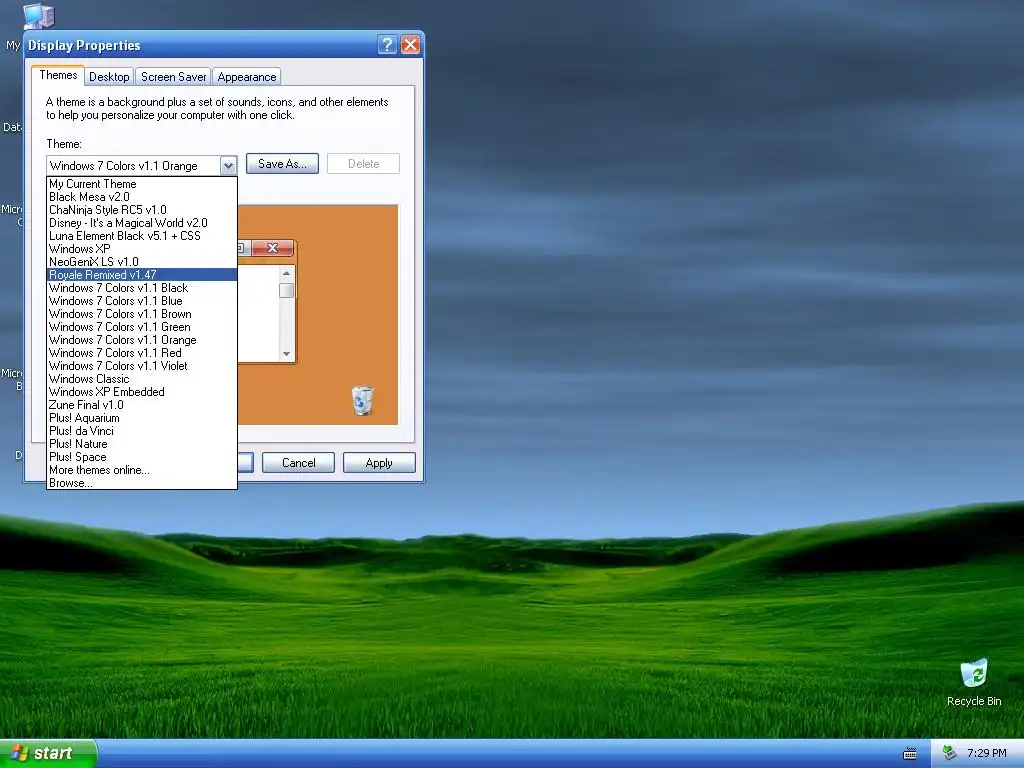This screenshot has width=1024, height=768.
Task: Select Windows 7 Colors v1.1 Blue
Action: pyautogui.click(x=142, y=301)
